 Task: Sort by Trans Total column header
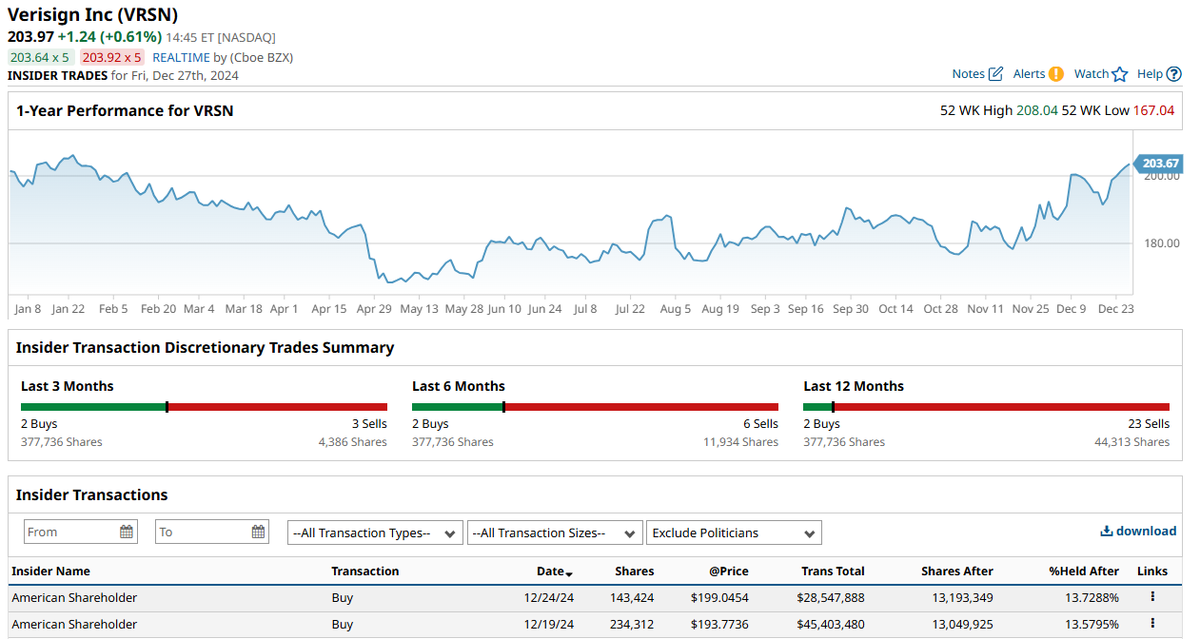[833, 571]
